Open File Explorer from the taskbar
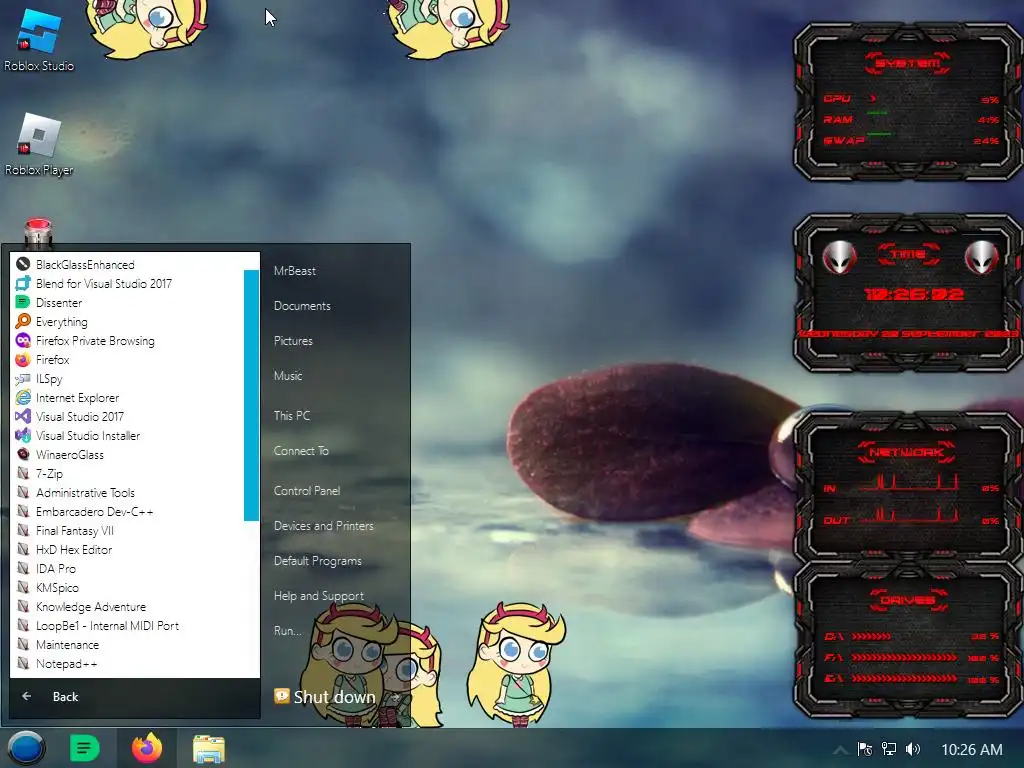This screenshot has height=768, width=1024. click(209, 749)
